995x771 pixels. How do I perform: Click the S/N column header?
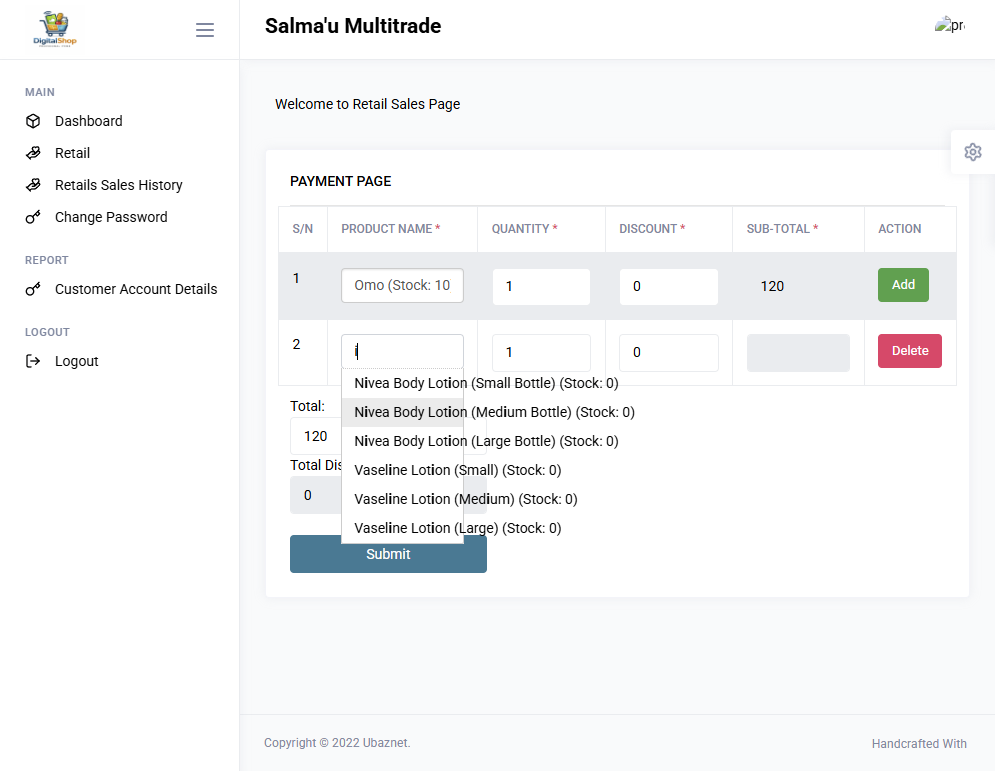(303, 229)
